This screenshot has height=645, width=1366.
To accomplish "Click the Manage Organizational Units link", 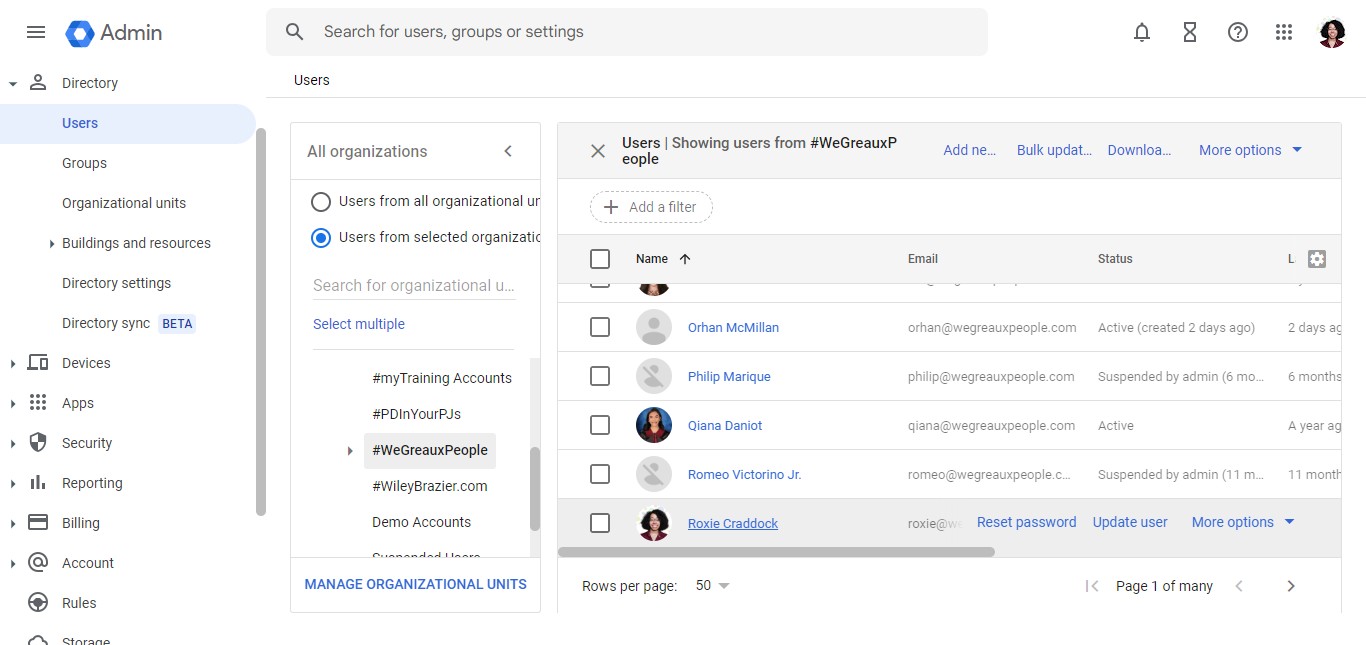I will tap(415, 584).
